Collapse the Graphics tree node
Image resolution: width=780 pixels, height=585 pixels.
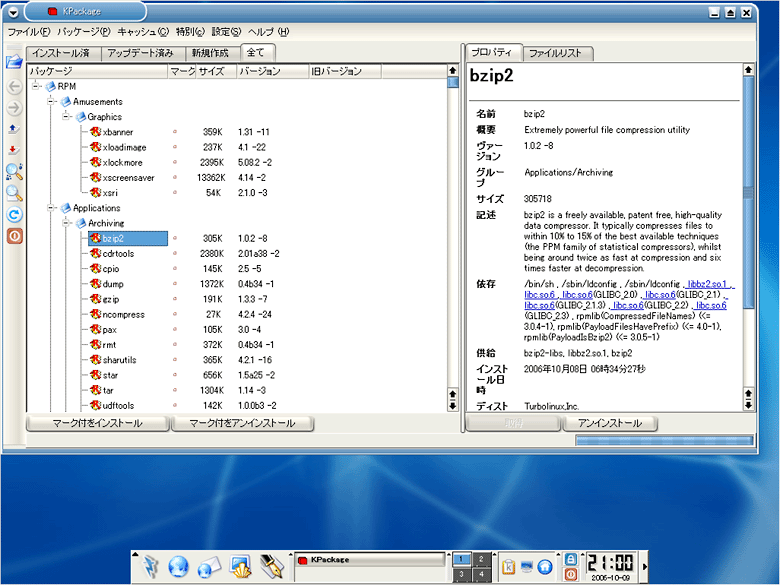click(x=66, y=116)
